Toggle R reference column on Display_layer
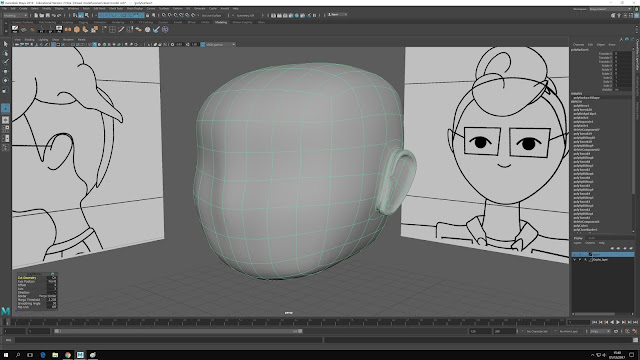640x360 pixels. point(585,260)
